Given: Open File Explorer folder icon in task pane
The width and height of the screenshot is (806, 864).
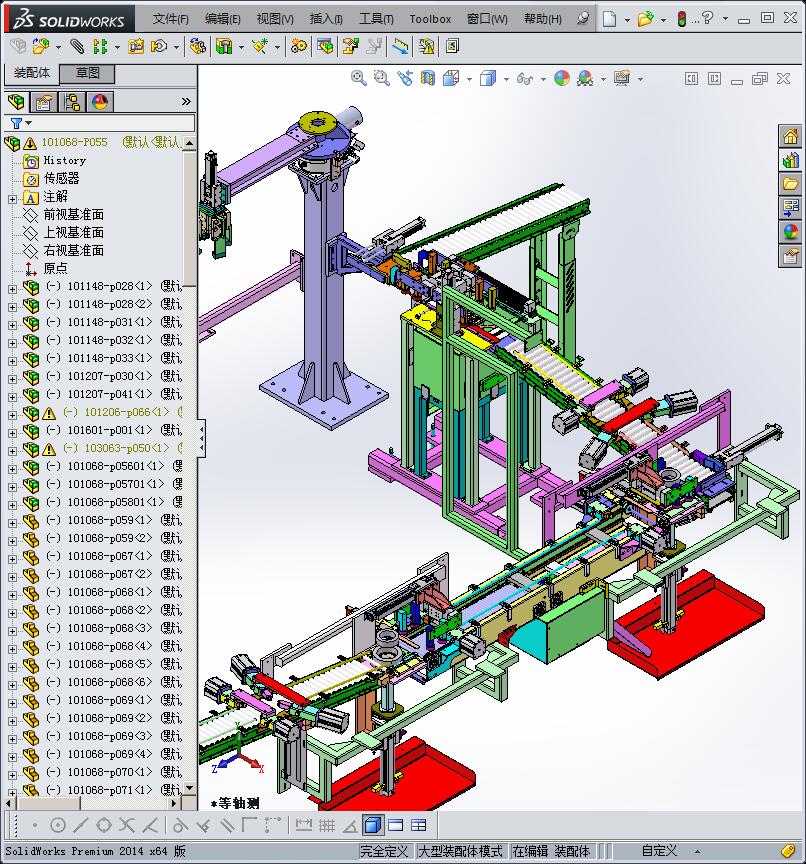Looking at the screenshot, I should point(790,184).
